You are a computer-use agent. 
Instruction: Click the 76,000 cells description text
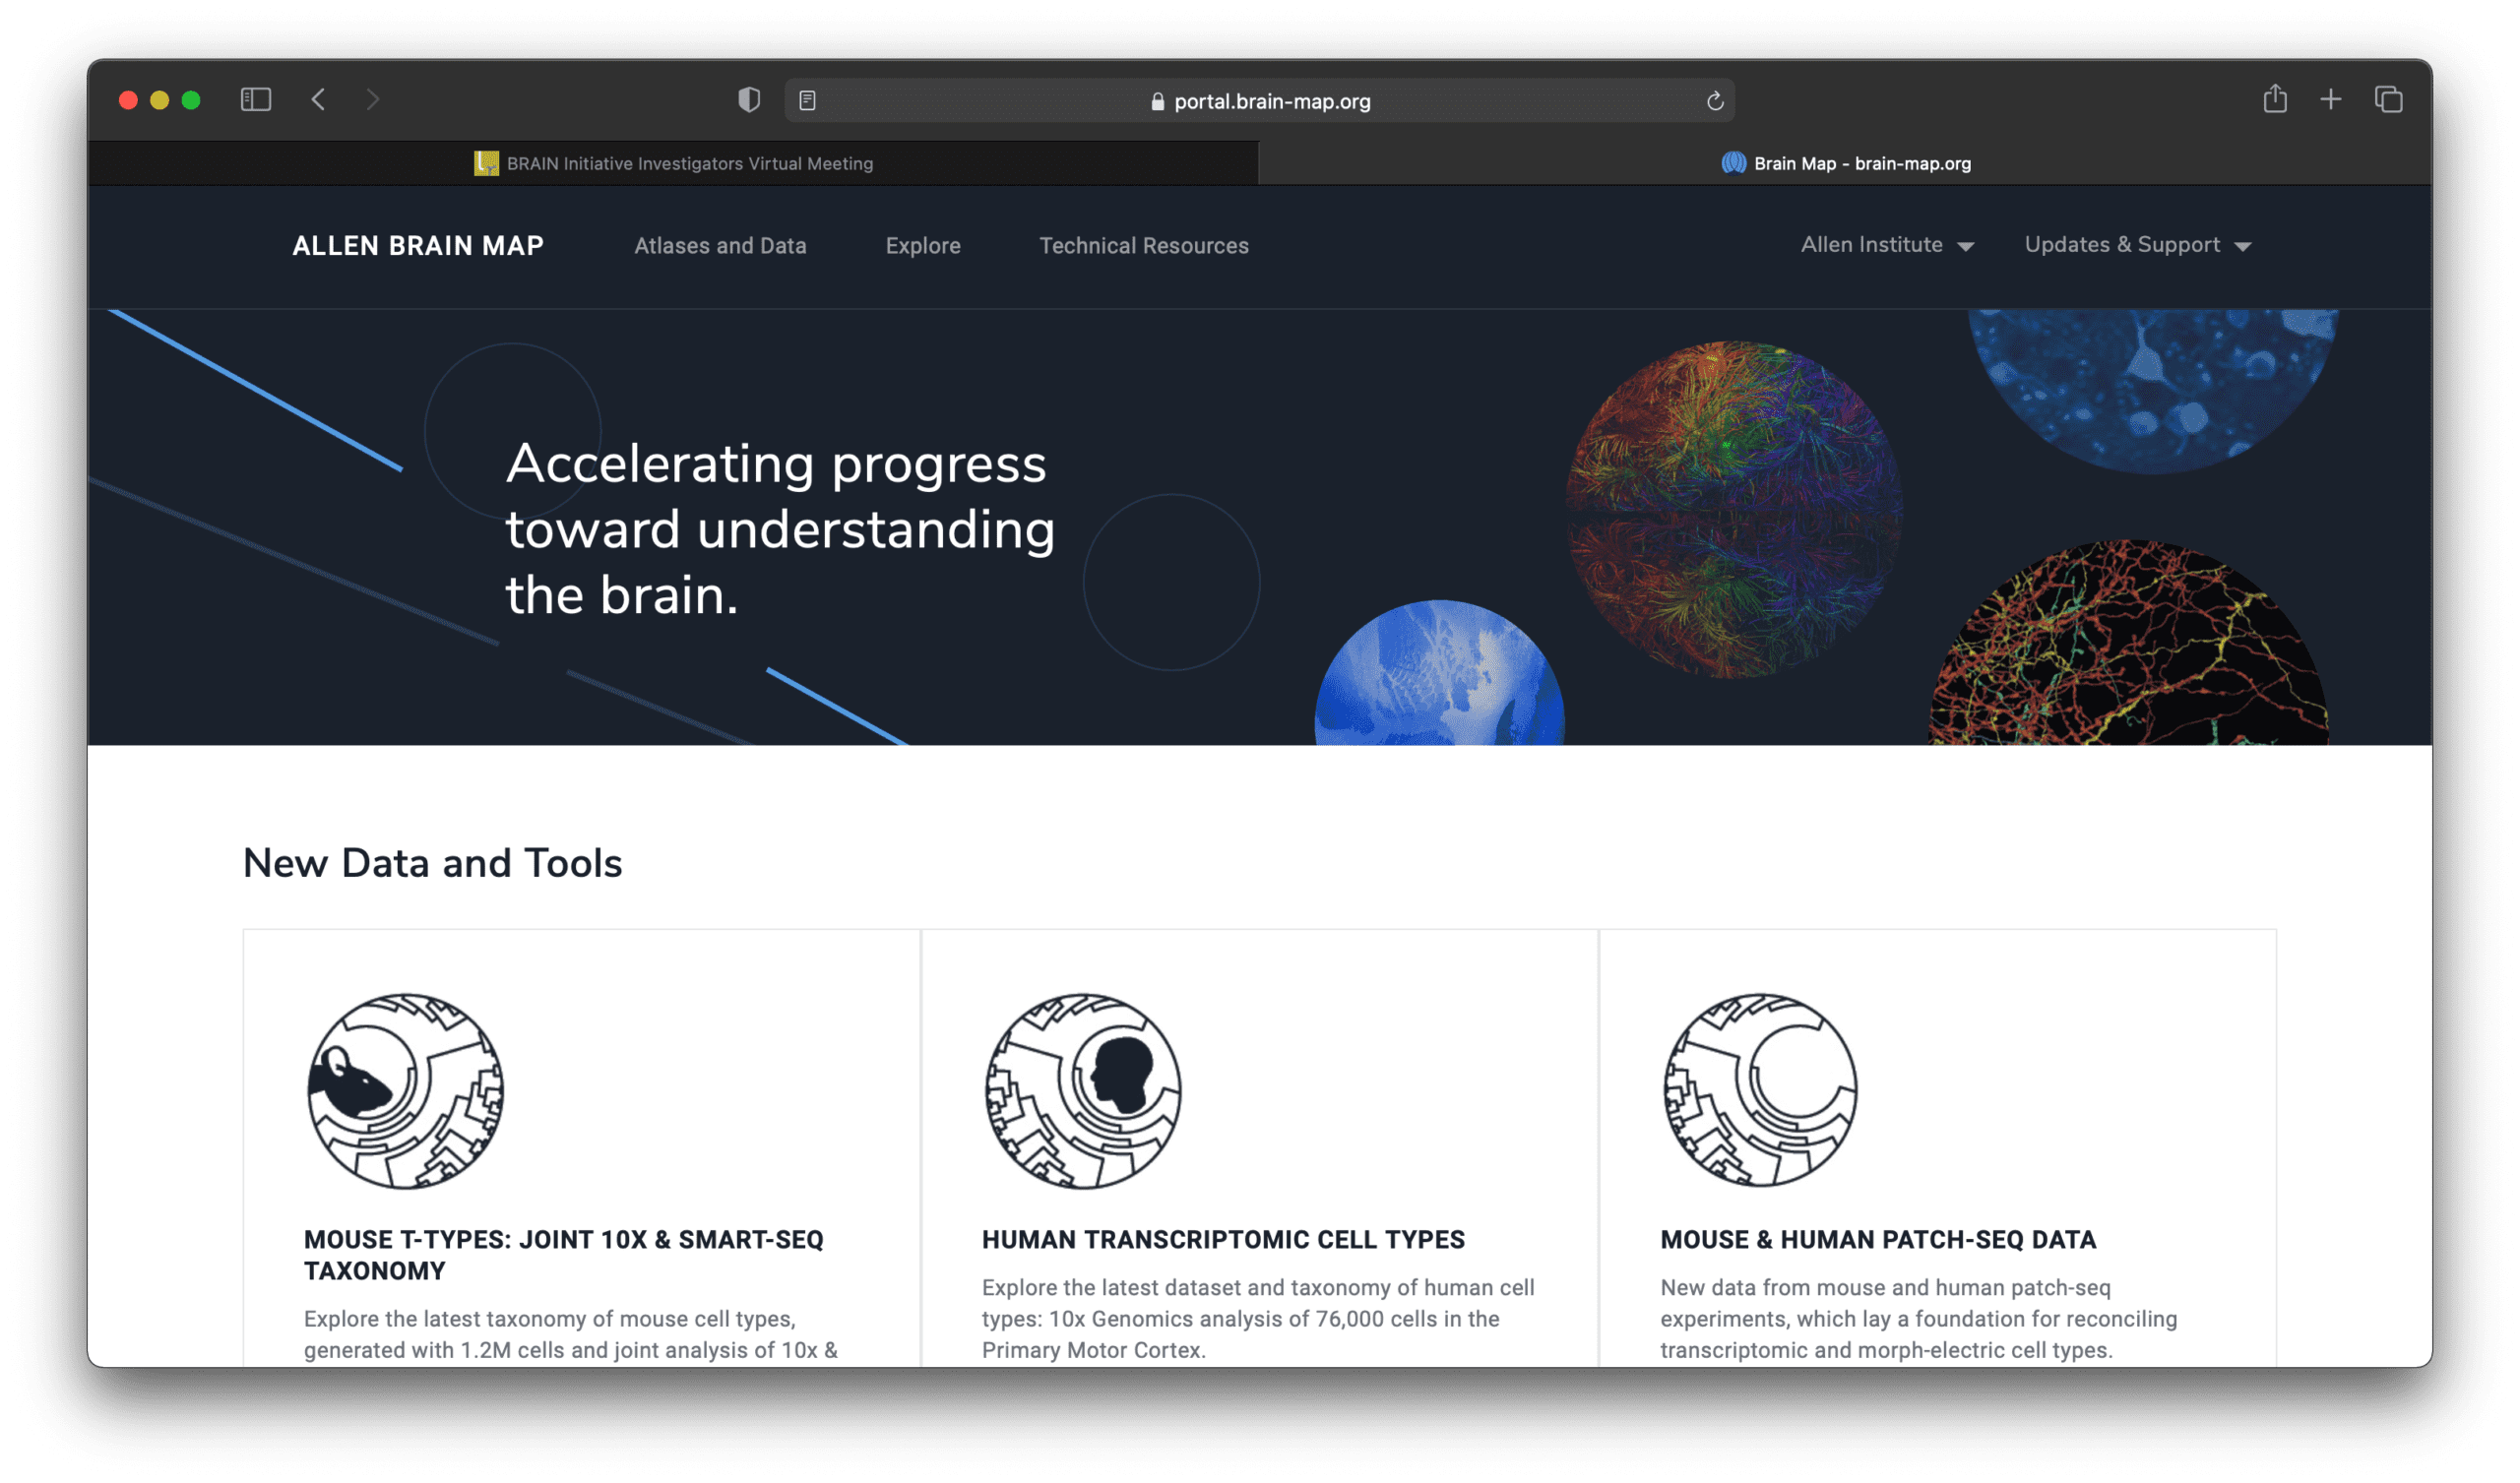point(1258,1319)
